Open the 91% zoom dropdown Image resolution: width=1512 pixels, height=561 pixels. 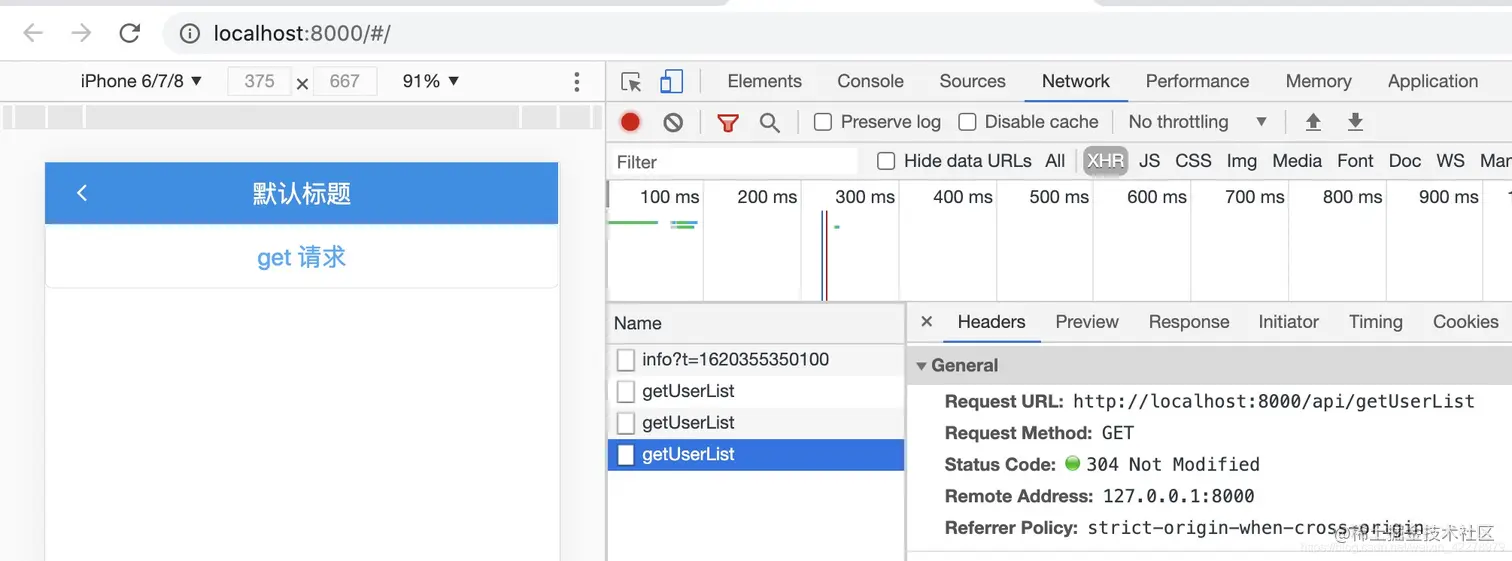pos(431,81)
